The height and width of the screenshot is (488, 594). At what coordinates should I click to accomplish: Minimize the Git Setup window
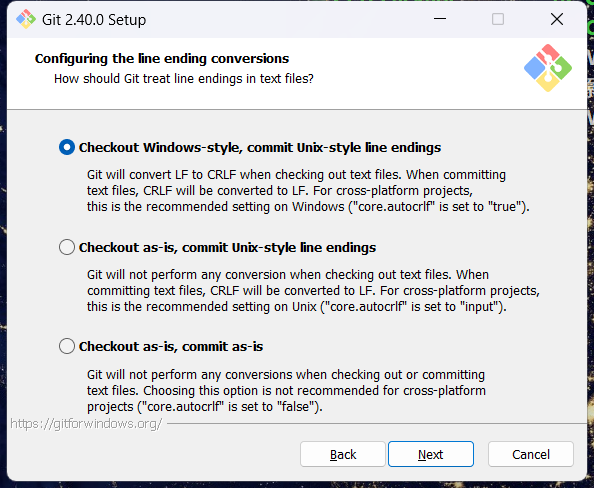pos(440,19)
